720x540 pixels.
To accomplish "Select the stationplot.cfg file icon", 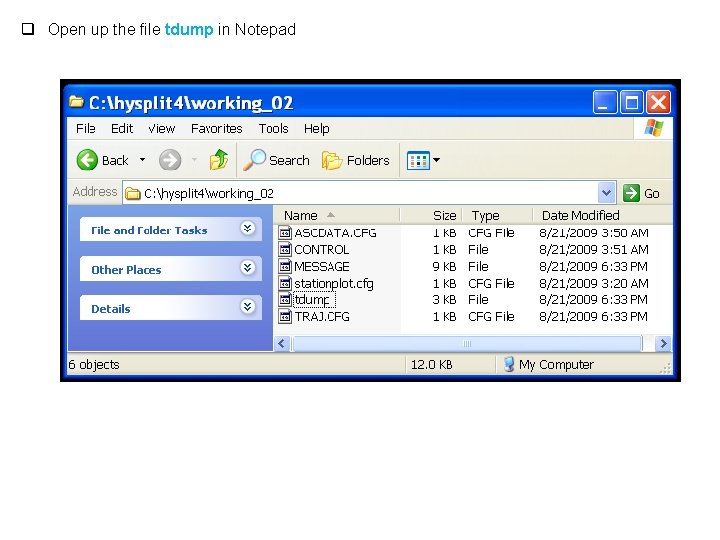I will point(285,283).
